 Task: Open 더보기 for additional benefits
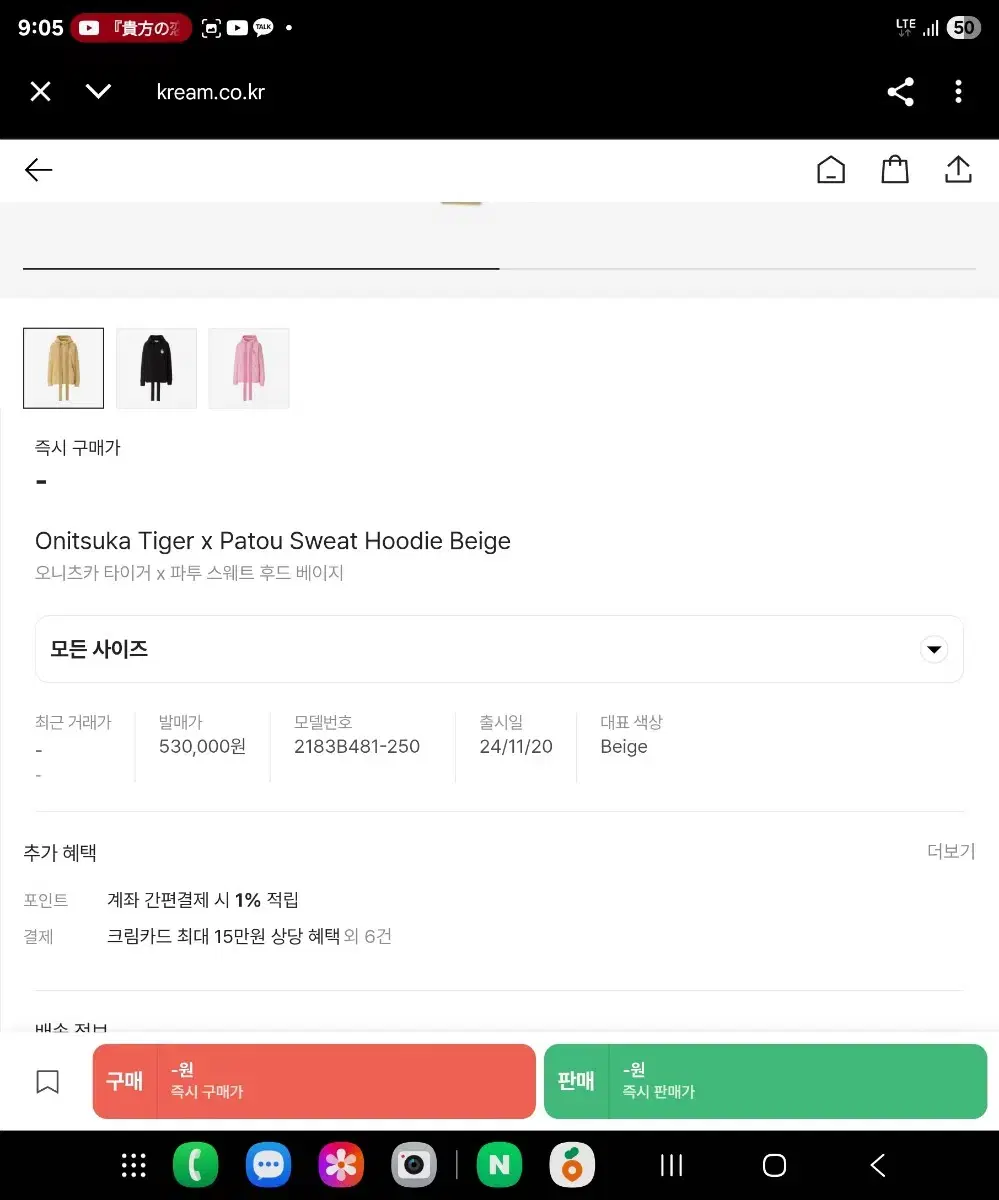pyautogui.click(x=951, y=851)
